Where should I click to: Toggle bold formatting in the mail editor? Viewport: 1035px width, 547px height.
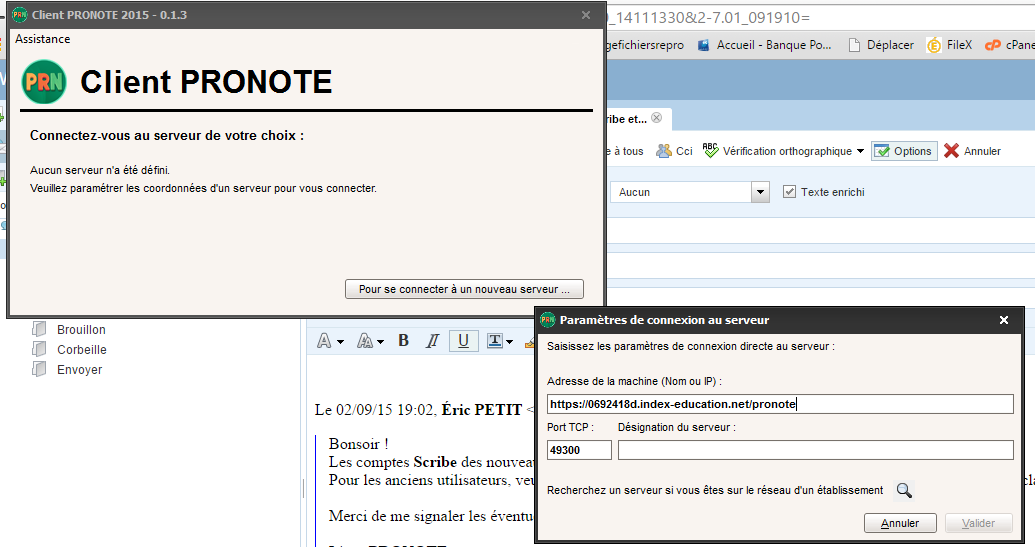pyautogui.click(x=403, y=340)
